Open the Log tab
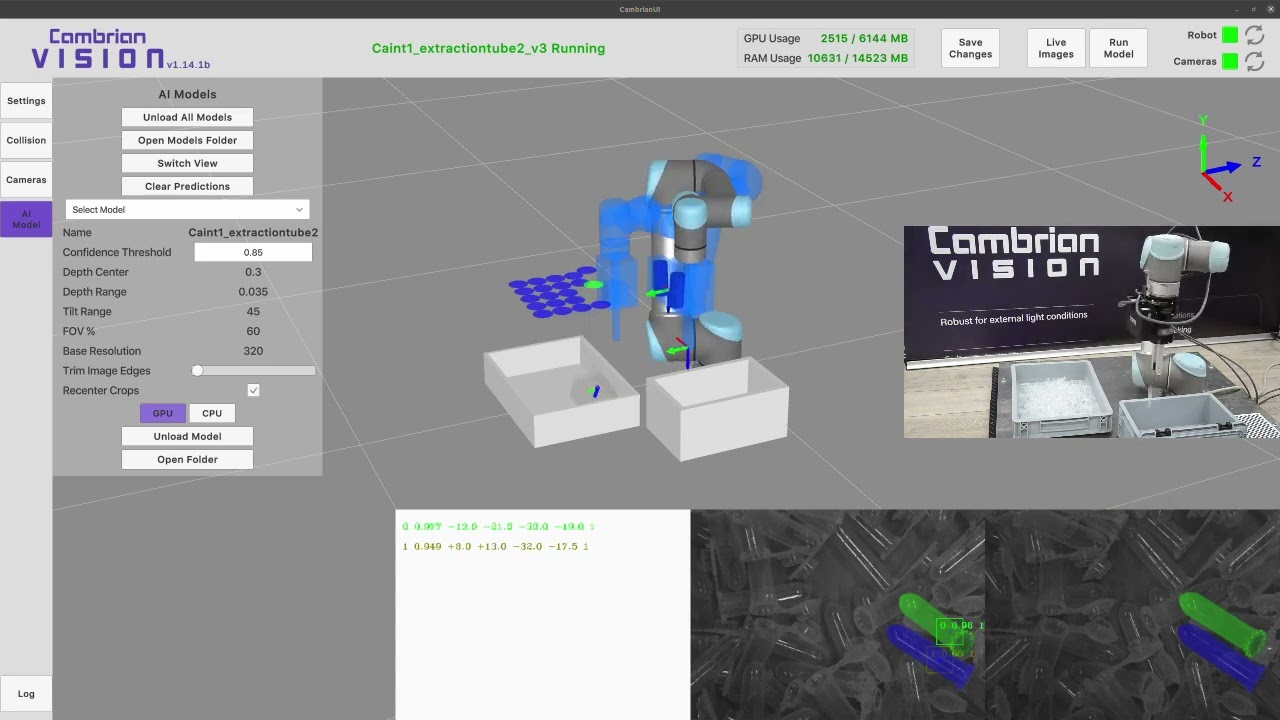1280x720 pixels. pyautogui.click(x=26, y=693)
